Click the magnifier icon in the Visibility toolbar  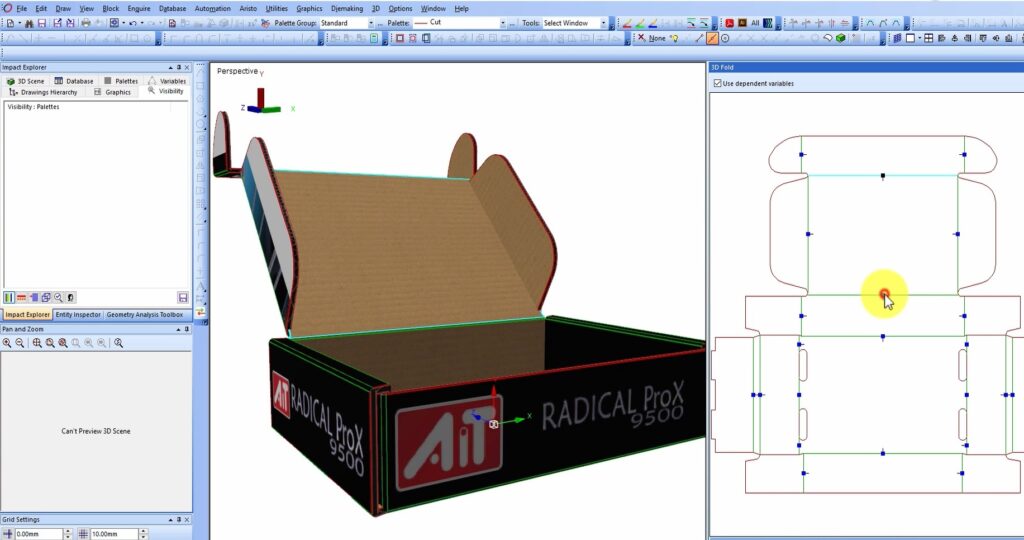coord(58,298)
